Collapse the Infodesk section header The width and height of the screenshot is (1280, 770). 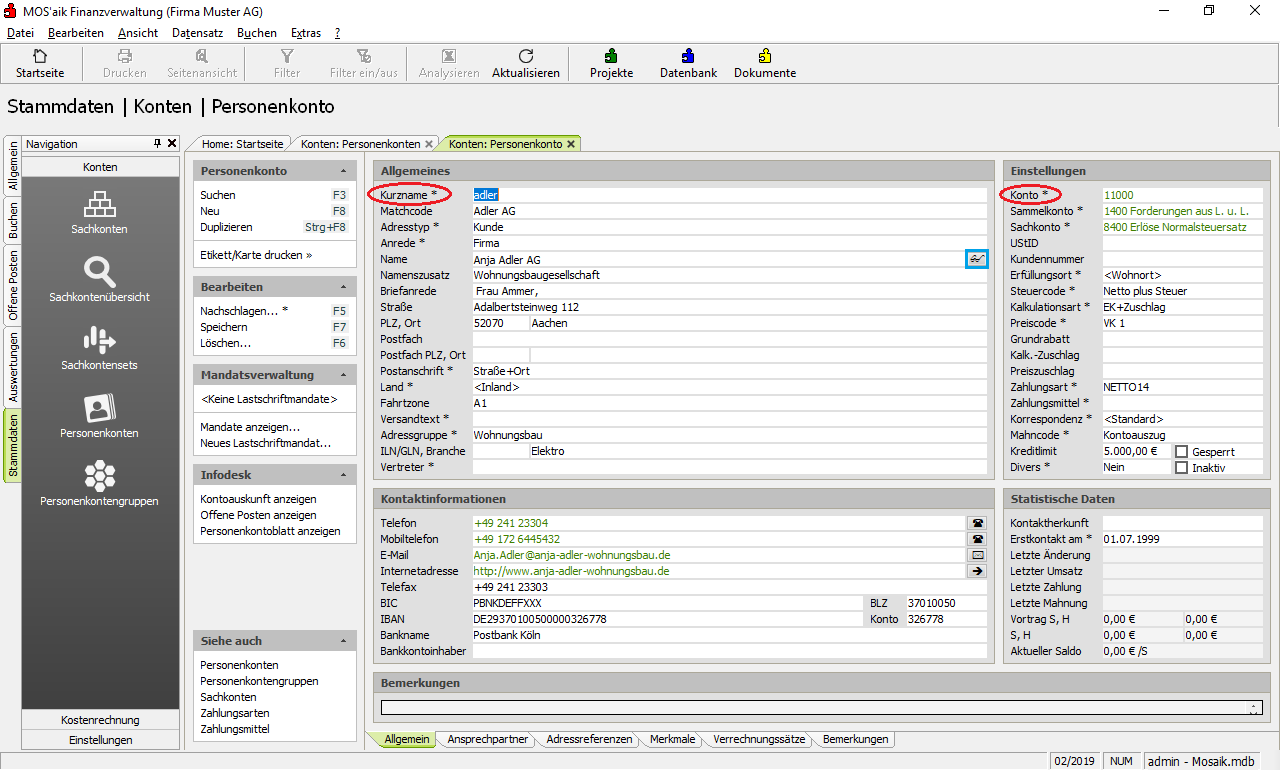344,476
